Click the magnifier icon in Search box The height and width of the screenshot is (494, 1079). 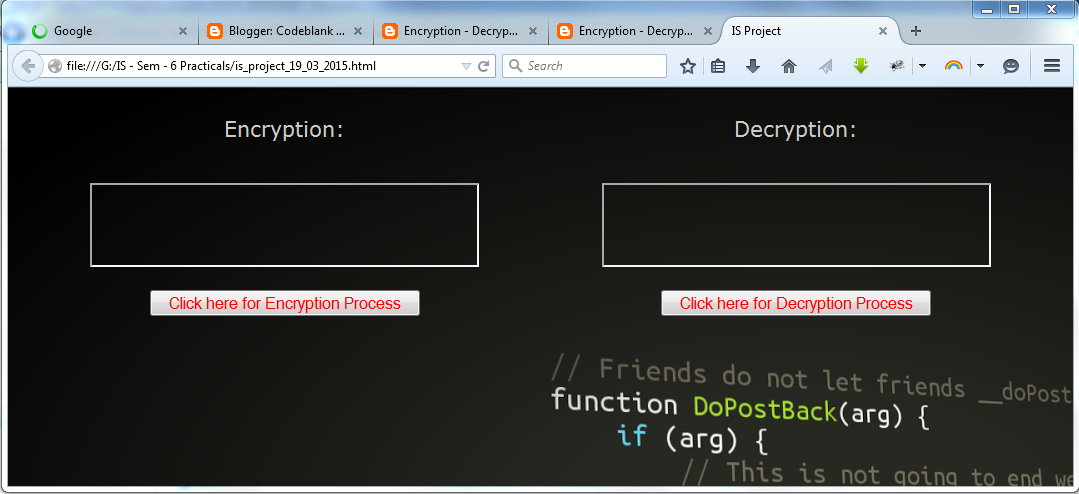tap(516, 66)
